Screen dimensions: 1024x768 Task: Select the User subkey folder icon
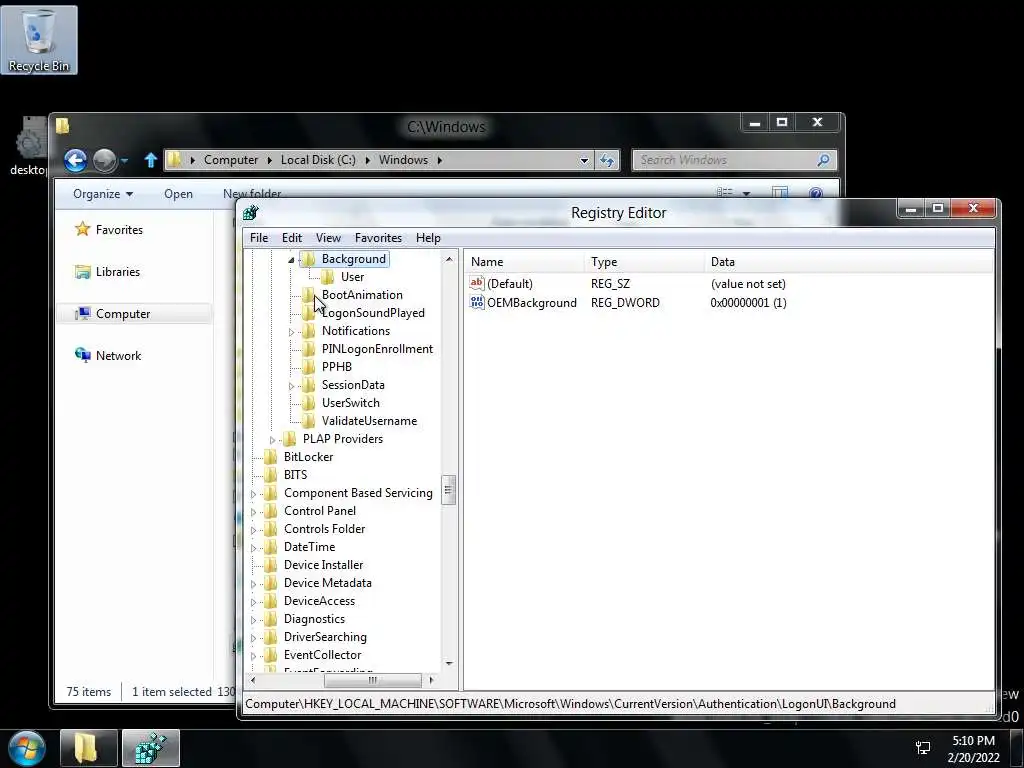(x=327, y=277)
